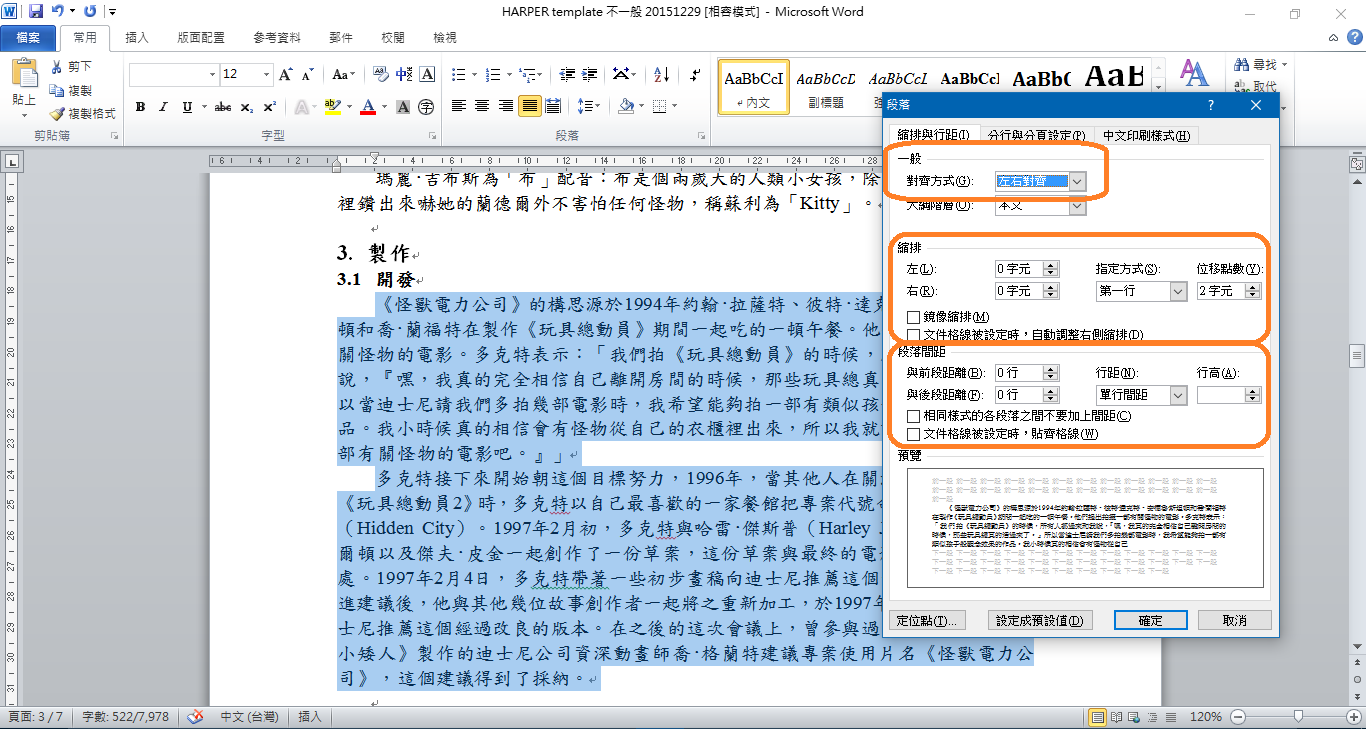Click the stepper for 位移點數 value

(x=1253, y=291)
